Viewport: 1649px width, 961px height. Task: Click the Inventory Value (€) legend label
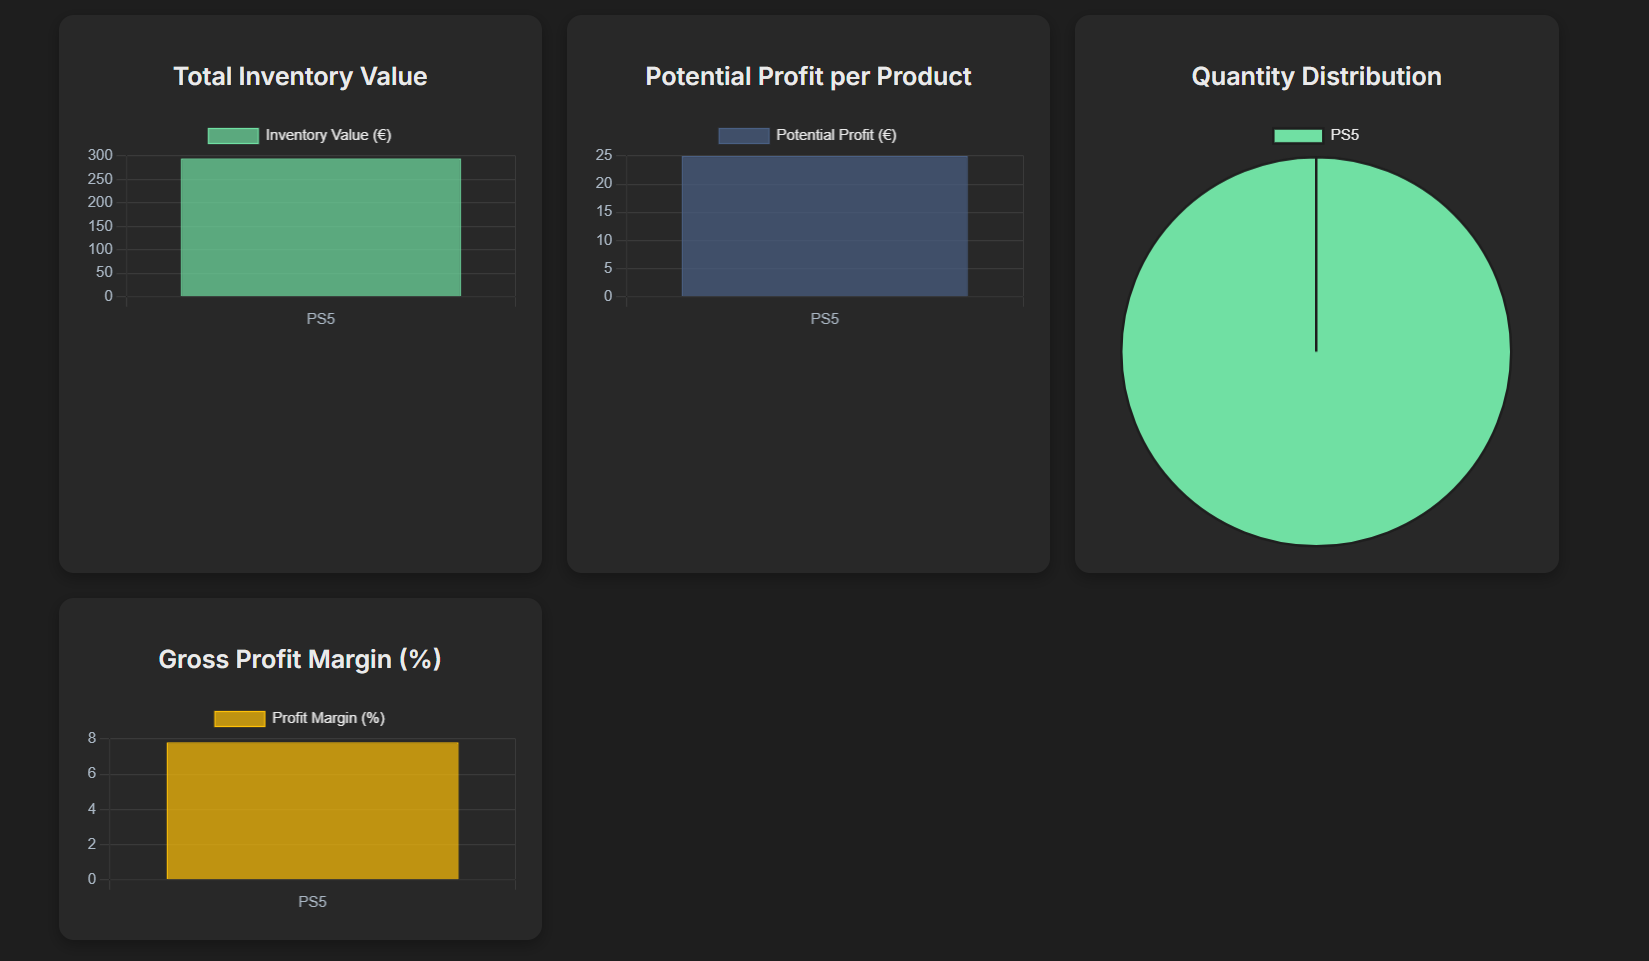tap(328, 135)
